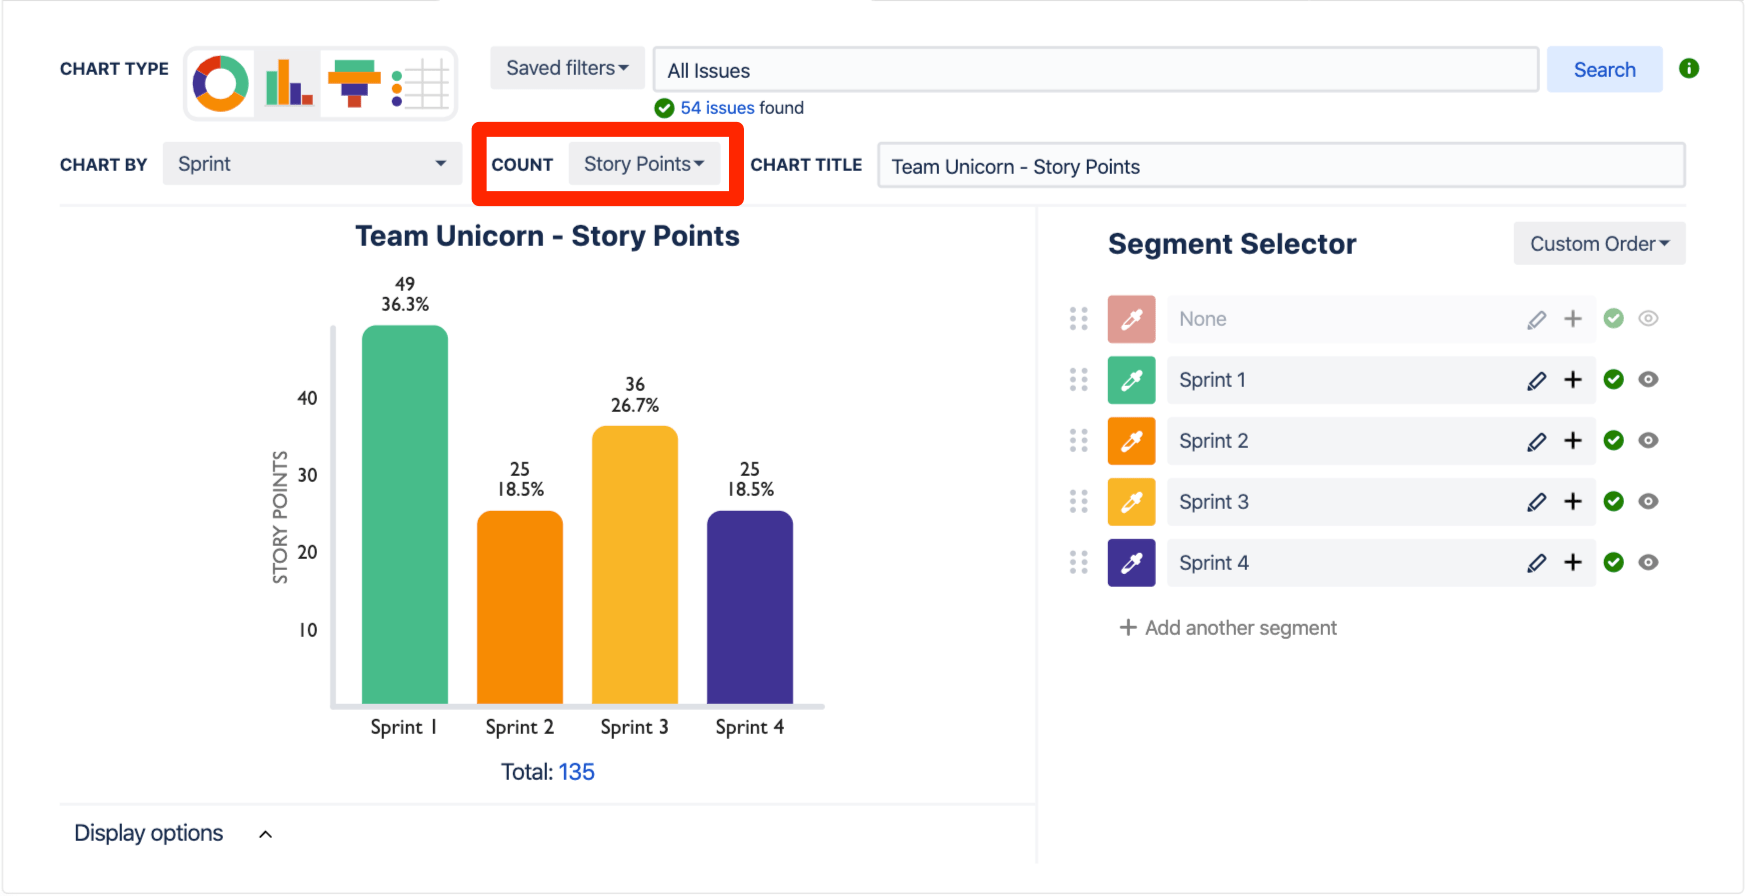The image size is (1746, 896).
Task: Click the green info icon
Action: pyautogui.click(x=1689, y=69)
